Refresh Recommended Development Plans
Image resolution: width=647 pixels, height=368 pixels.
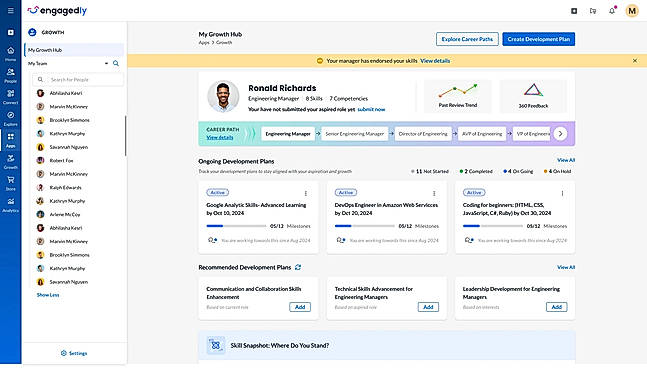point(298,267)
